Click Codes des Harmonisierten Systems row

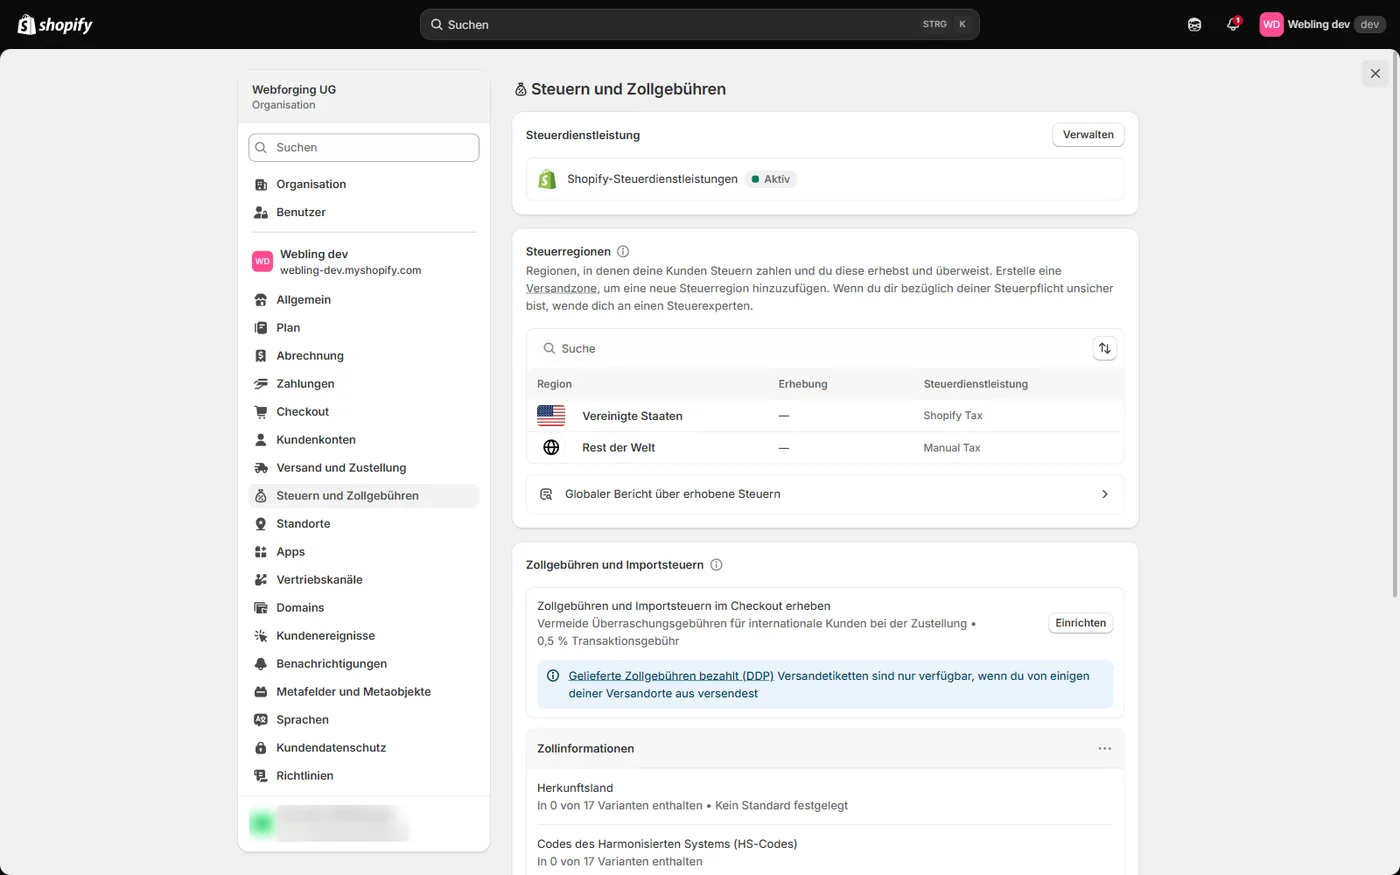coord(825,852)
